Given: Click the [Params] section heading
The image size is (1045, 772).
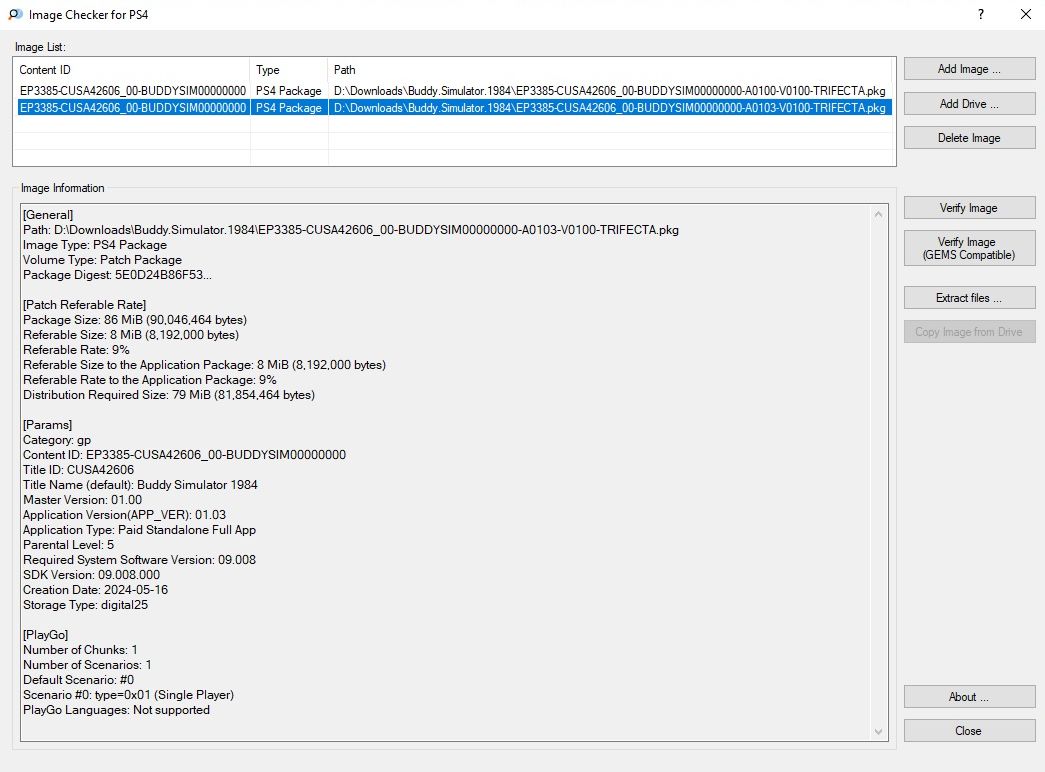Looking at the screenshot, I should [47, 425].
